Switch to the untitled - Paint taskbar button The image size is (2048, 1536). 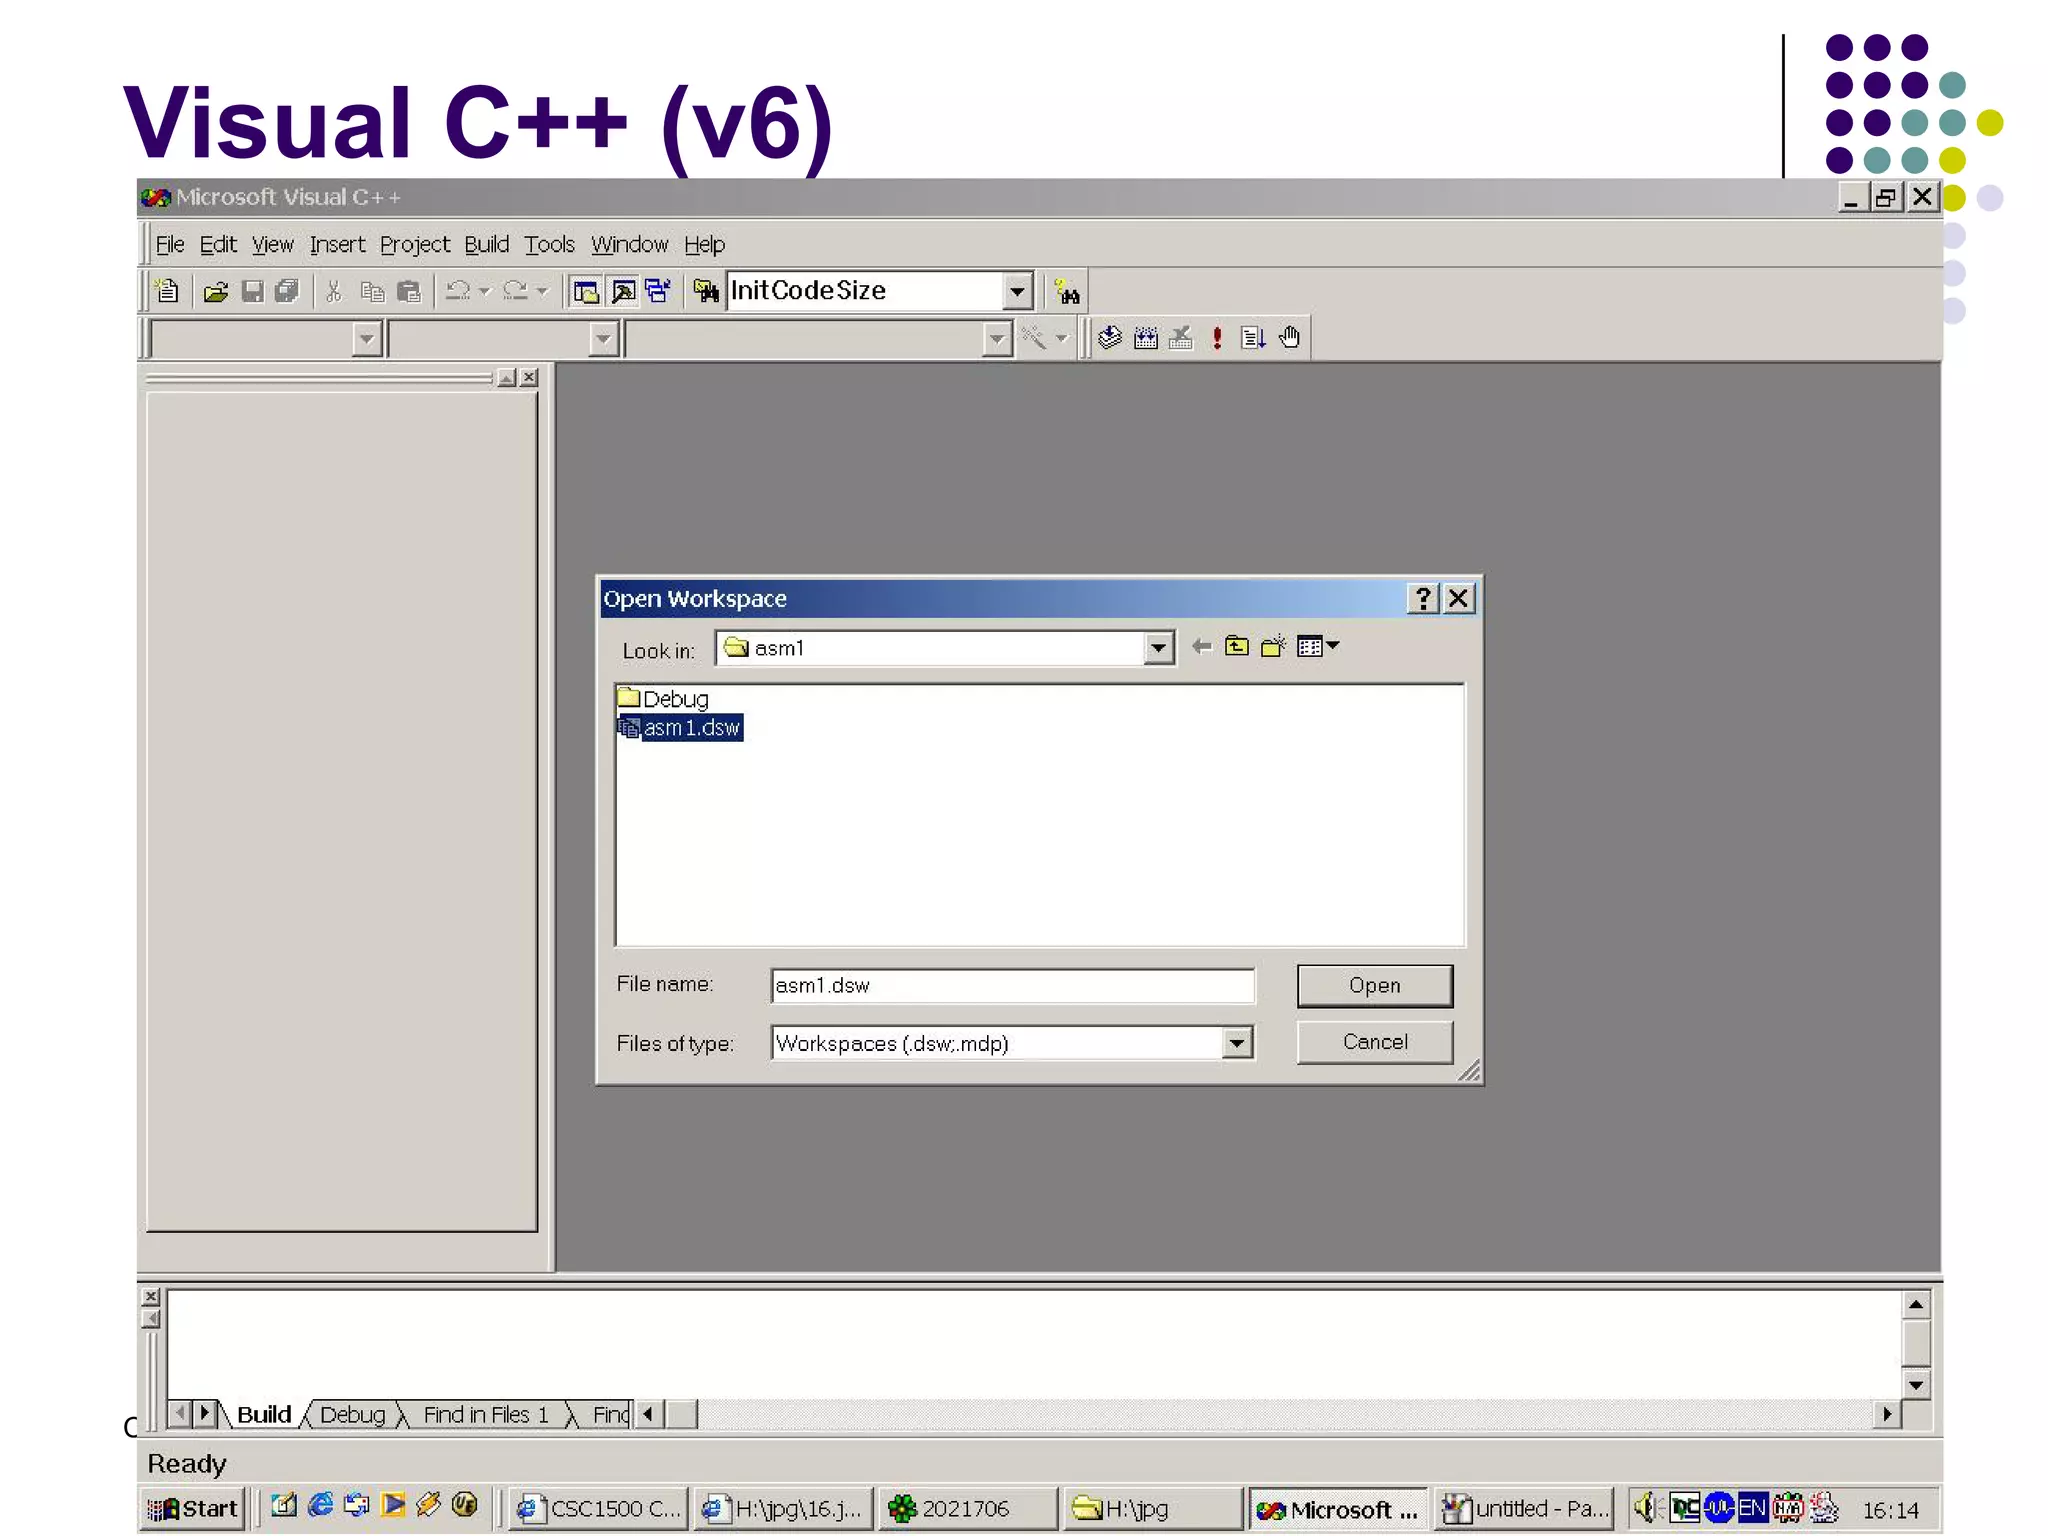pyautogui.click(x=1525, y=1508)
